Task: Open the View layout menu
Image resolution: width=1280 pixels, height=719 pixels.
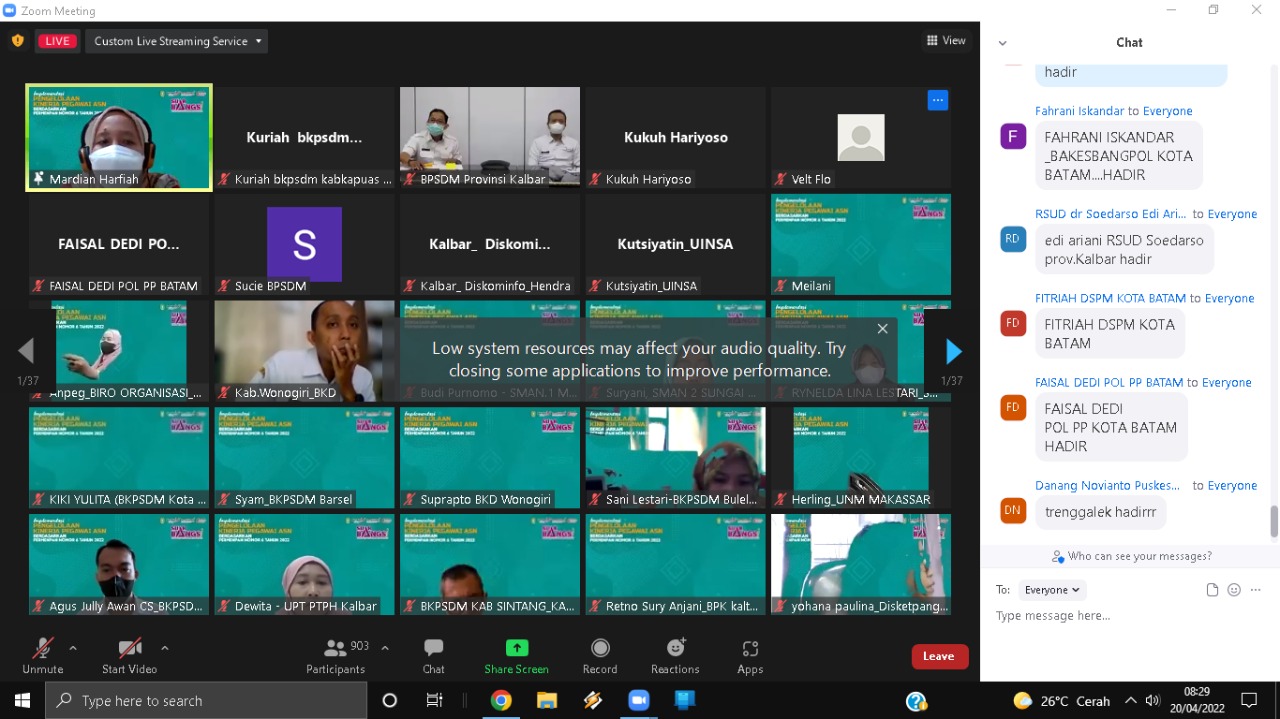Action: (x=946, y=41)
